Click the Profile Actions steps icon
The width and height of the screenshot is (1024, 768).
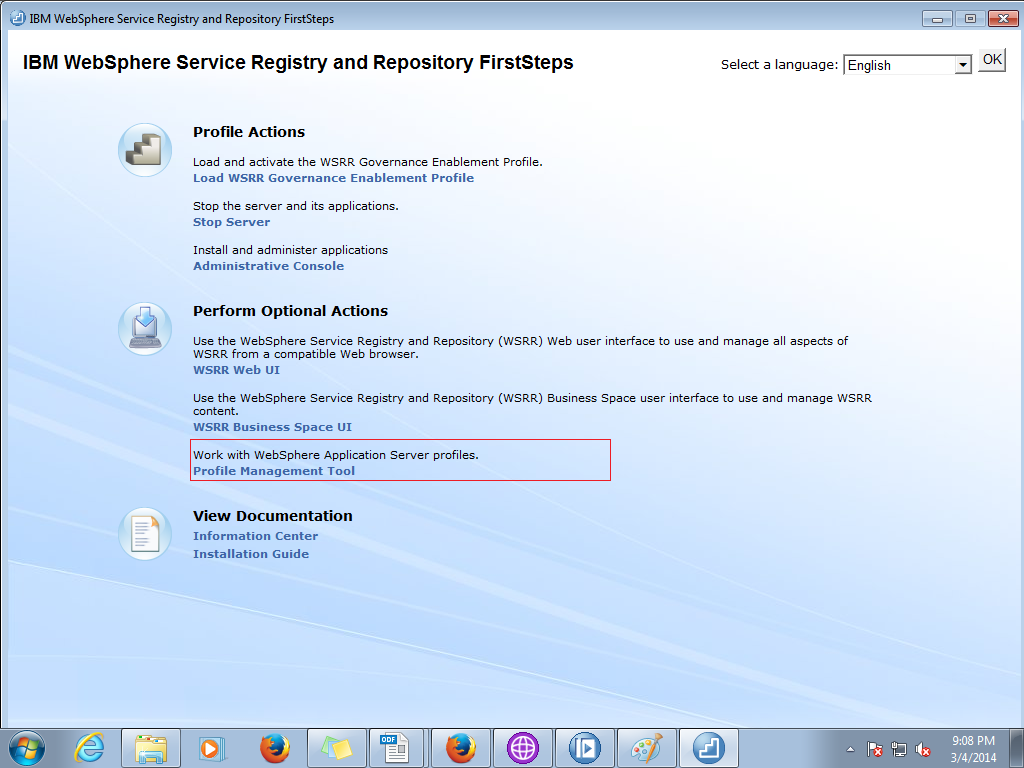click(145, 150)
